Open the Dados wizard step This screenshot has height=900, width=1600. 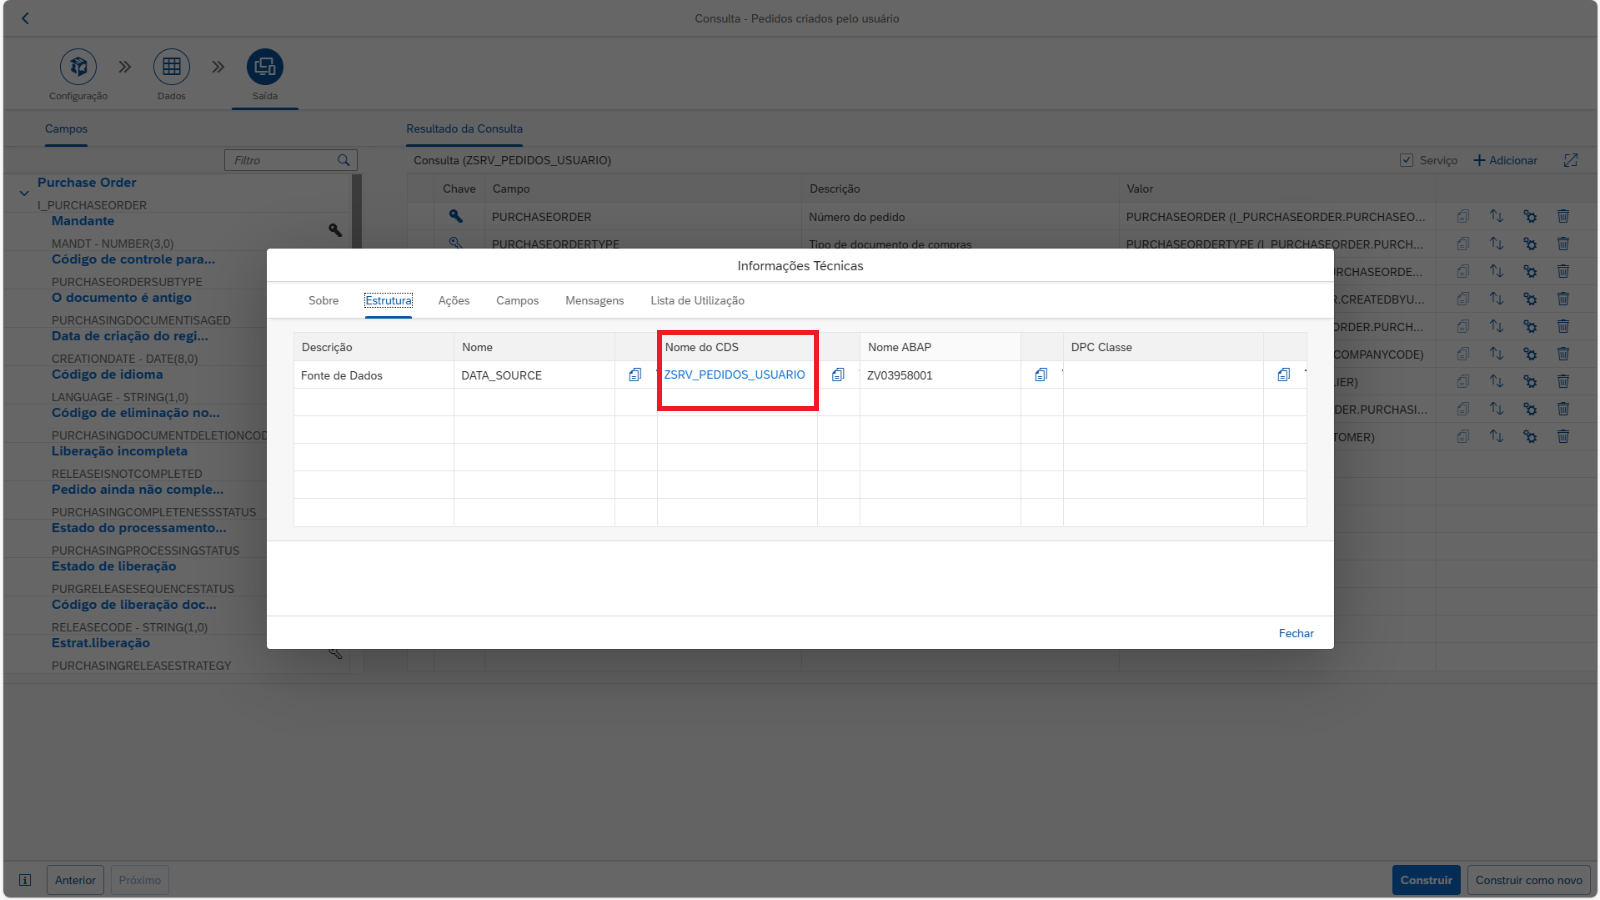(x=171, y=67)
